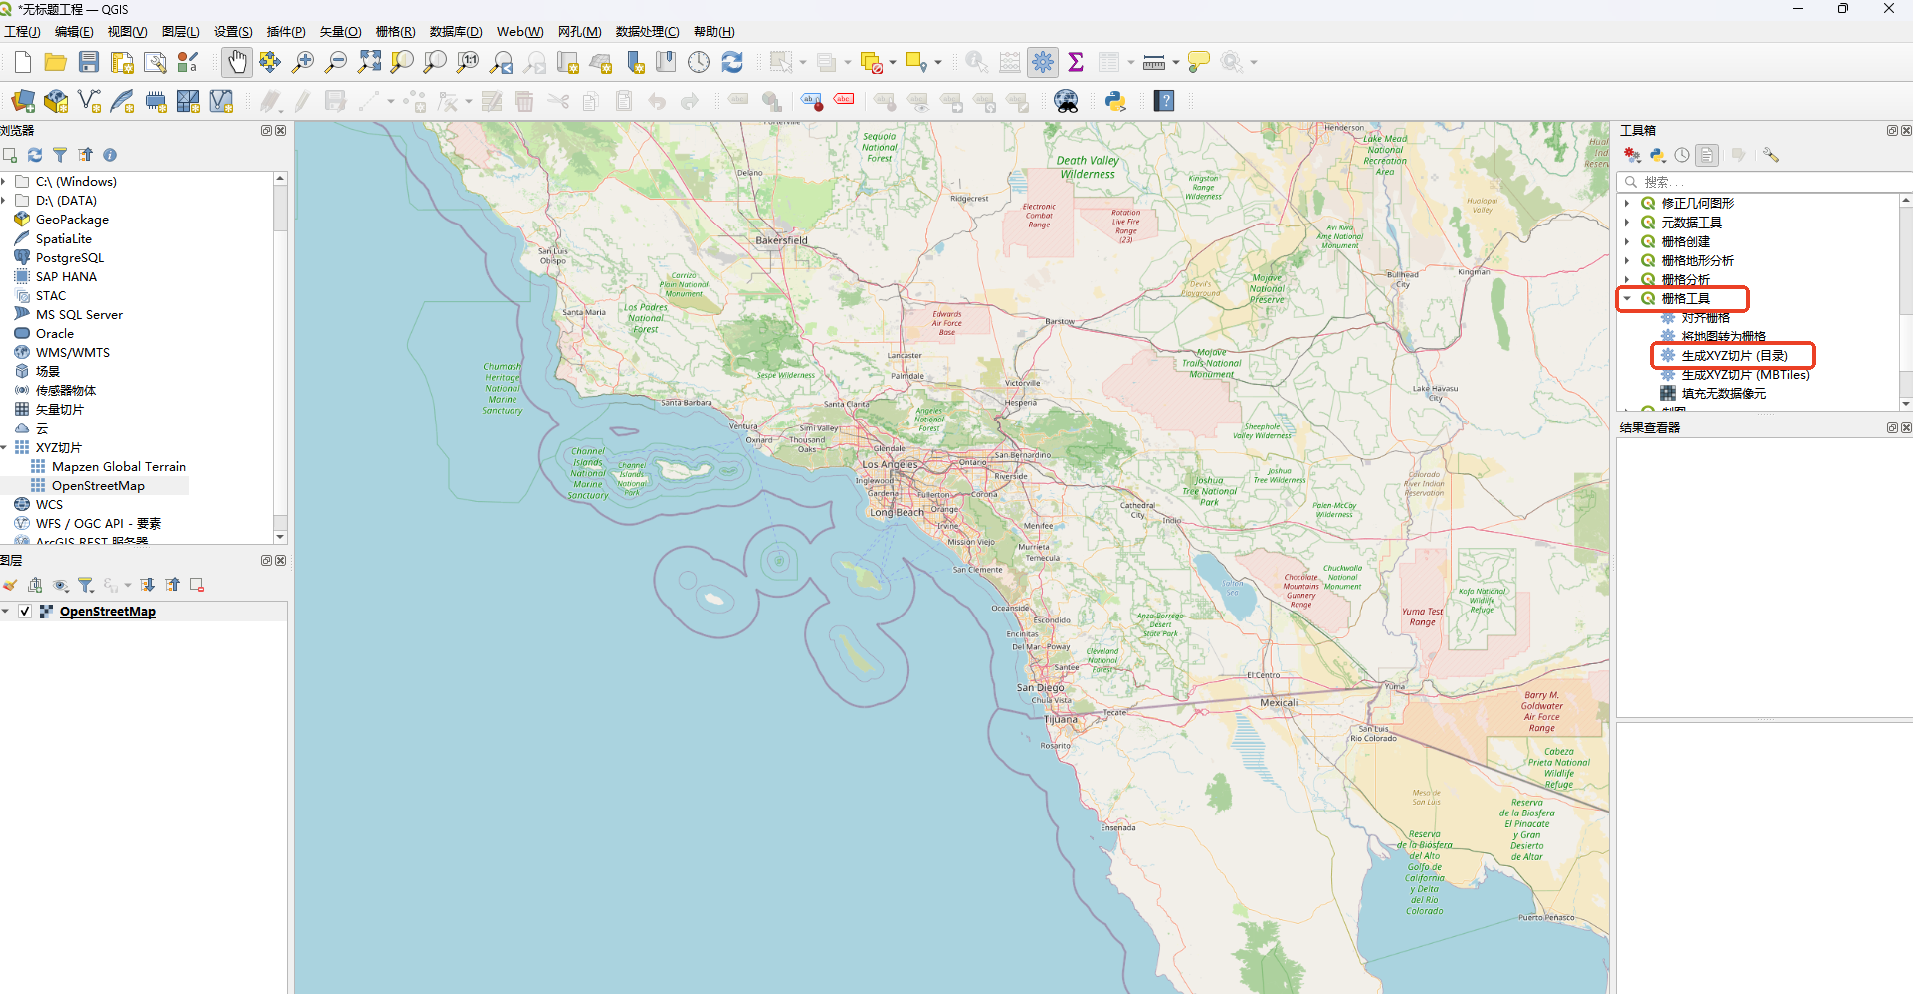Open the Help Contents question mark icon

coord(1164,101)
